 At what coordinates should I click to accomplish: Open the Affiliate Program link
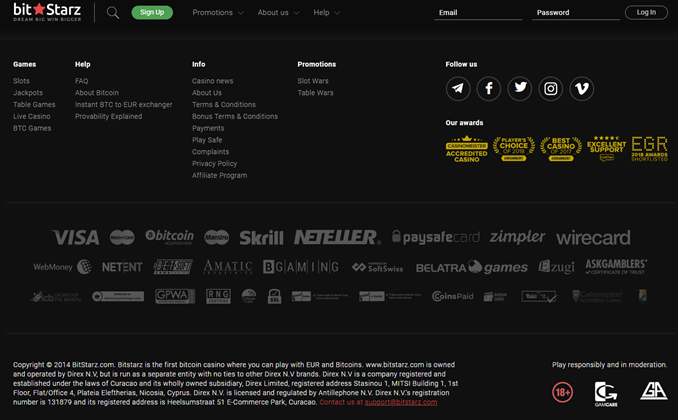220,175
